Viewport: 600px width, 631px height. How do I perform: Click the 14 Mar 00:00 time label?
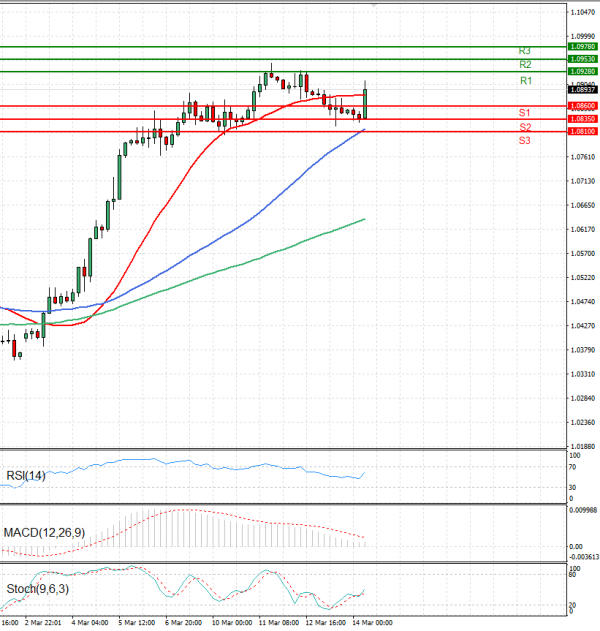(372, 623)
